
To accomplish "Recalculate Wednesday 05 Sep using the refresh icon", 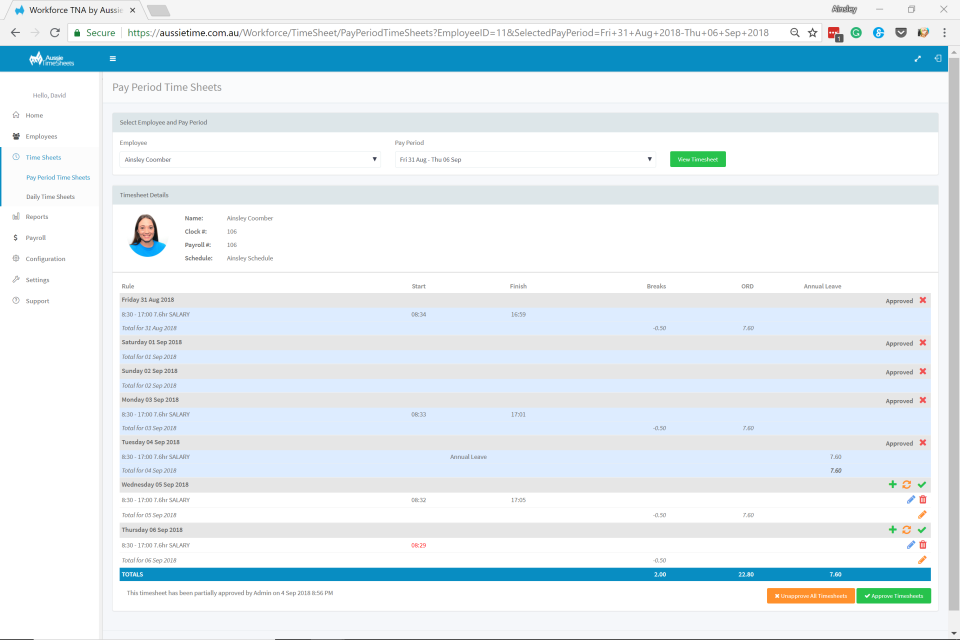I will coord(907,484).
